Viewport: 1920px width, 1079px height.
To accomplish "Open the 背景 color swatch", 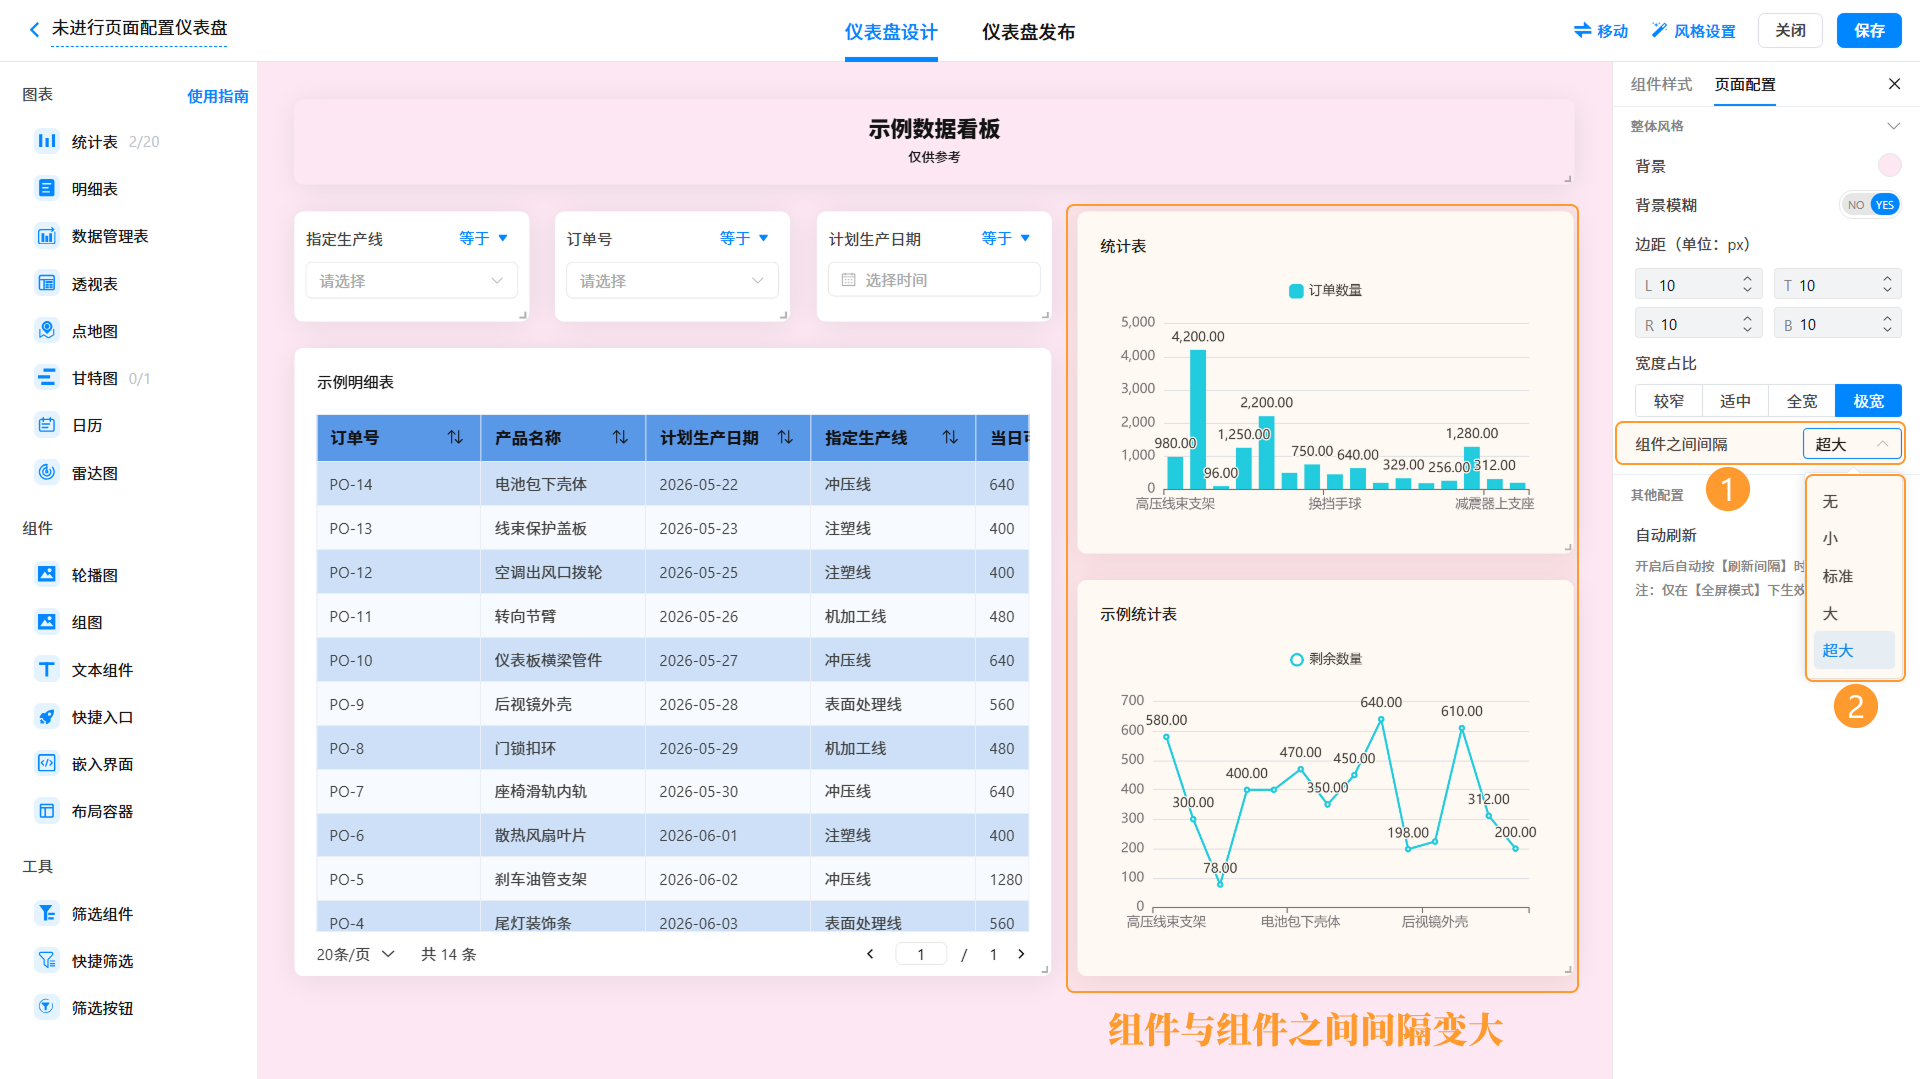I will point(1889,165).
